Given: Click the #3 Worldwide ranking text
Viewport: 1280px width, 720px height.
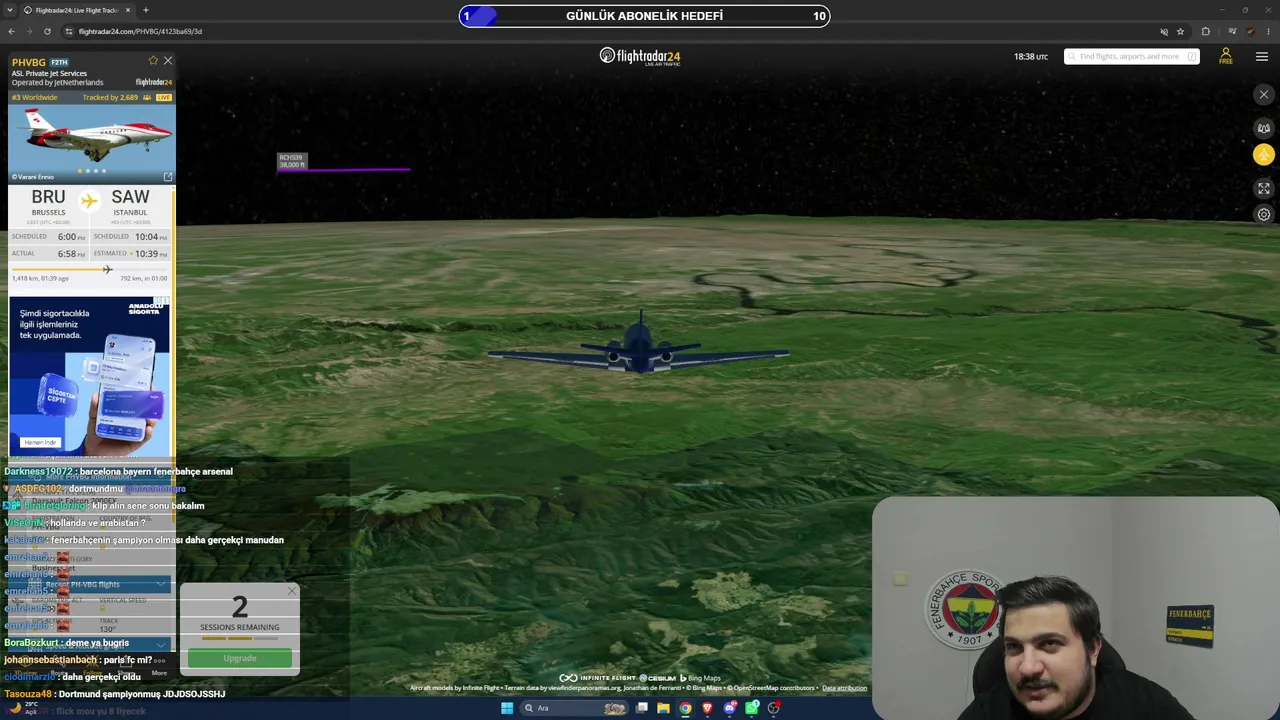Looking at the screenshot, I should click(35, 97).
